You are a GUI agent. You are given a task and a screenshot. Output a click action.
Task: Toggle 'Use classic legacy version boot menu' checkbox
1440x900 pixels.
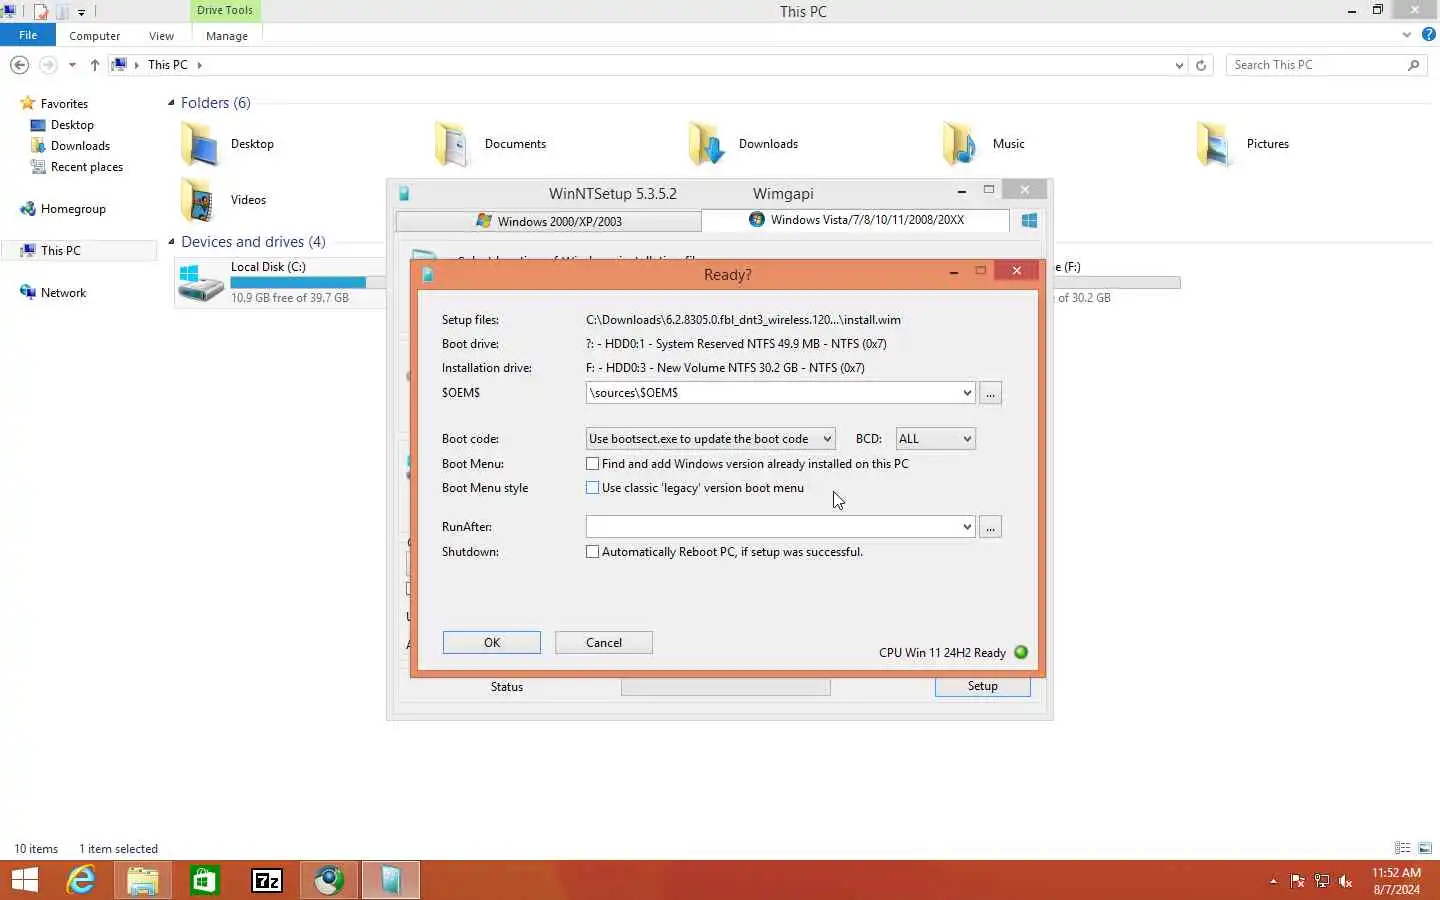click(x=592, y=488)
